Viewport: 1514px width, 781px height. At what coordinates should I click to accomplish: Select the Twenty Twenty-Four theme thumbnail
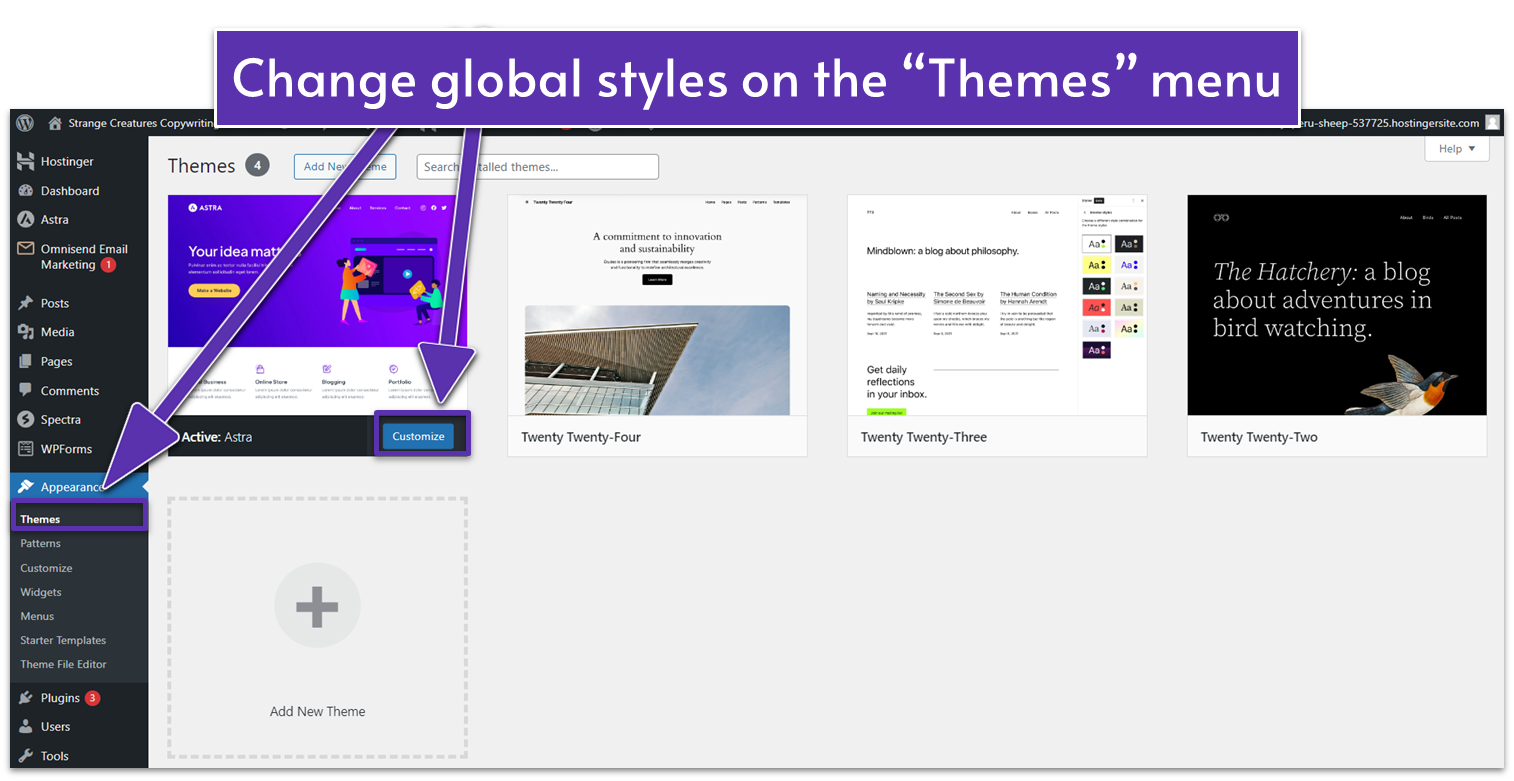[657, 305]
